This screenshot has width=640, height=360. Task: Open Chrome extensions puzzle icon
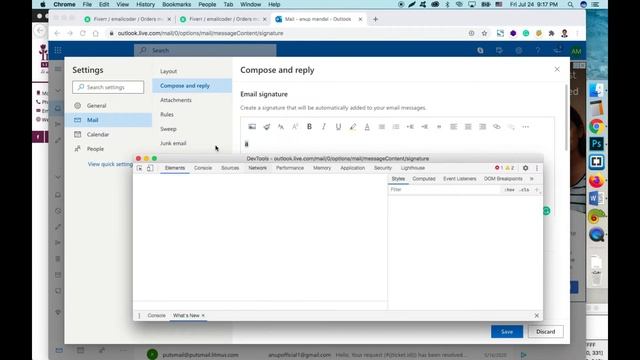(551, 33)
